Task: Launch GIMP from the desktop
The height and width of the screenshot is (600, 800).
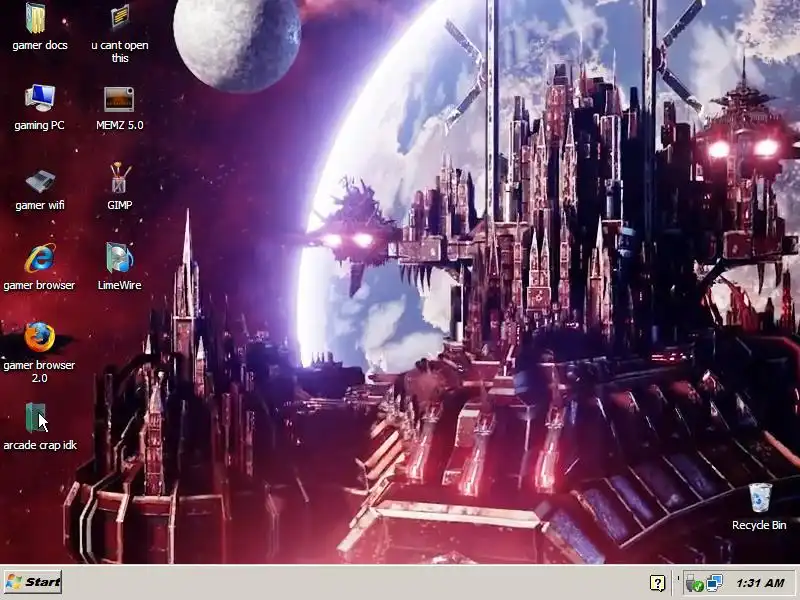Action: (x=119, y=178)
